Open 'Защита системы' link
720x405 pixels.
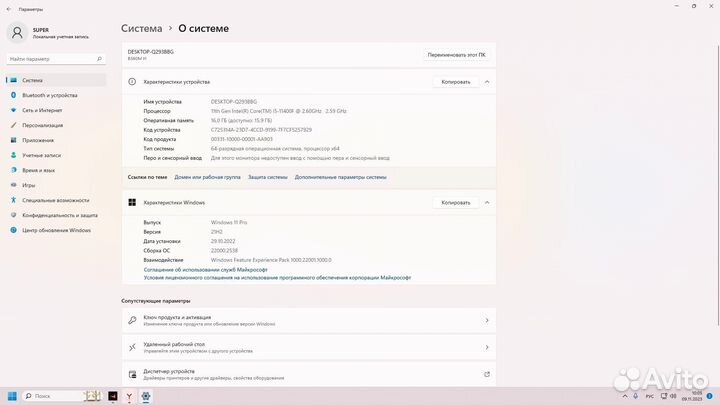[268, 177]
